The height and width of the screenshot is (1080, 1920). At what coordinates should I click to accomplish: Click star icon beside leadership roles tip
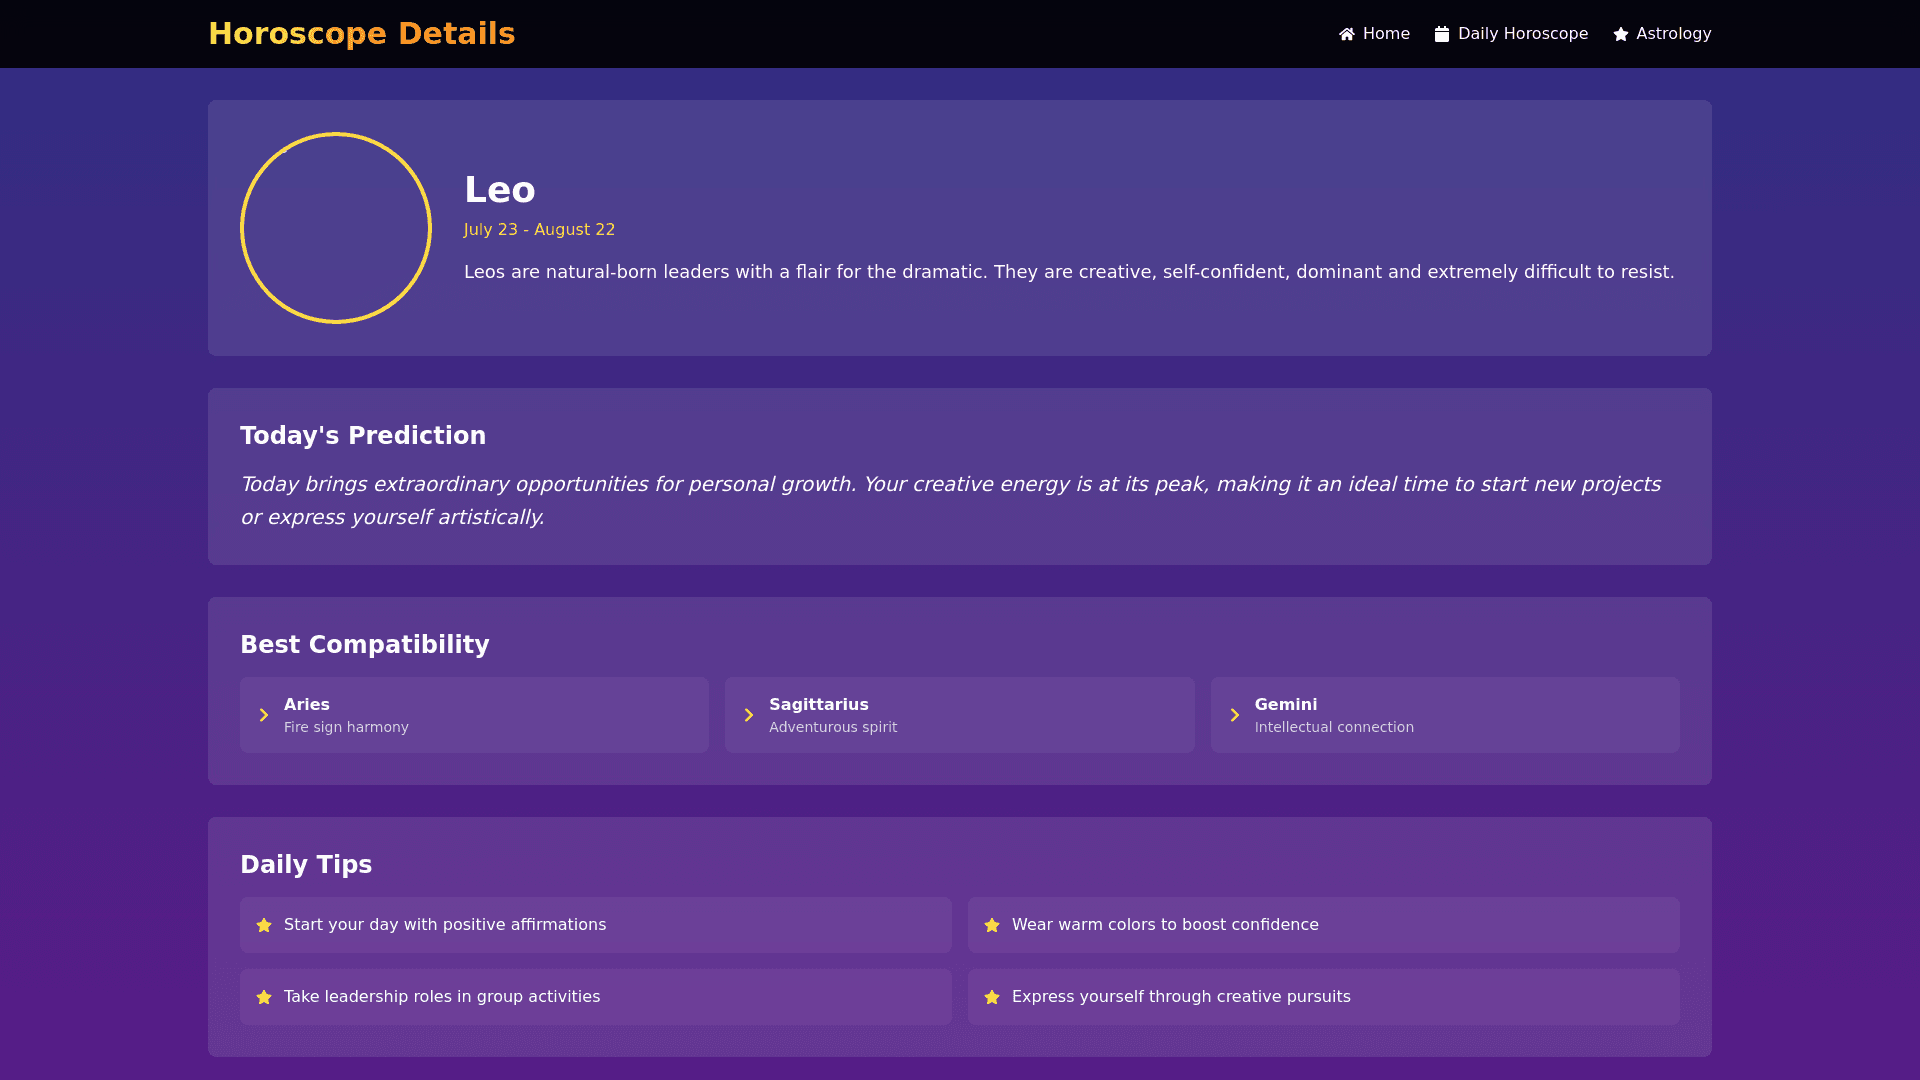click(x=264, y=997)
